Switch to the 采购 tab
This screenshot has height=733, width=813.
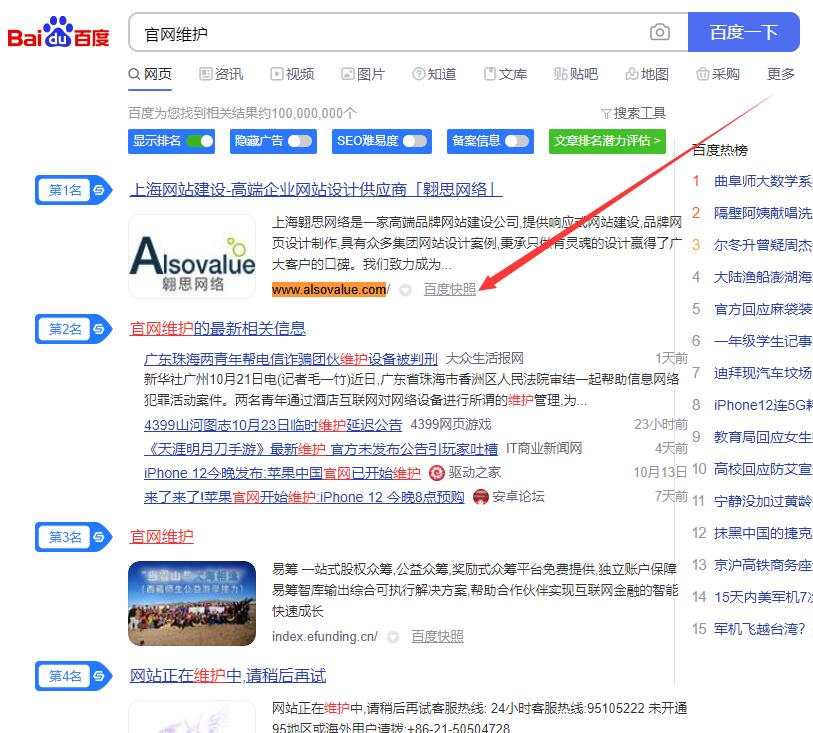pyautogui.click(x=718, y=74)
